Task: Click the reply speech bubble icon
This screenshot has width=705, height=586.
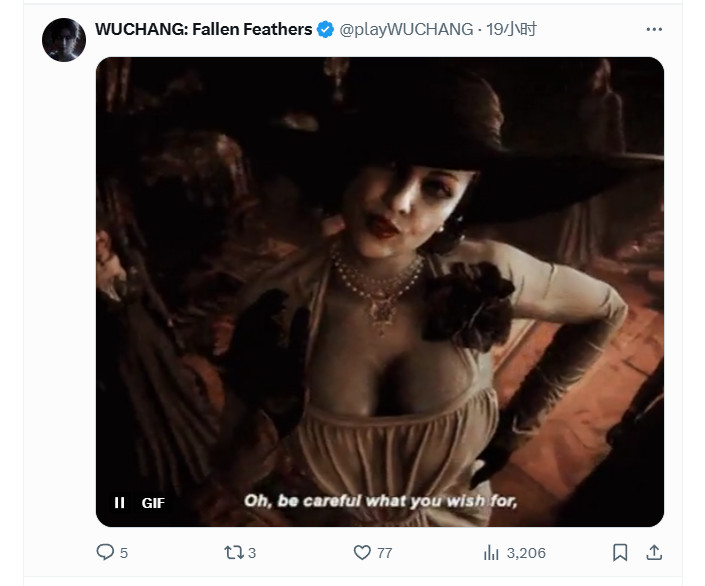Action: 105,552
